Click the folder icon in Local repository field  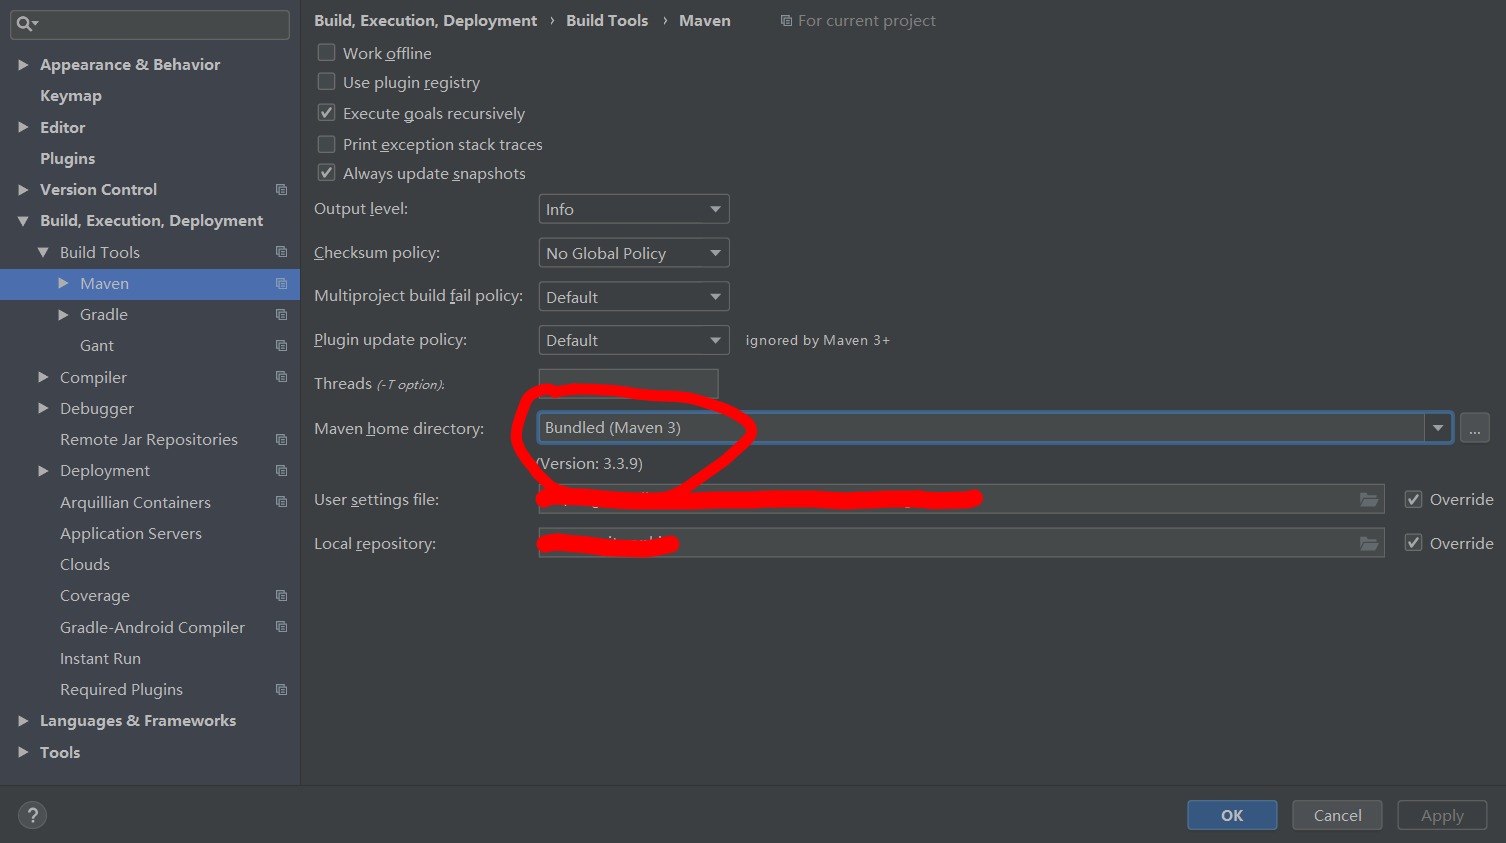[x=1369, y=544]
